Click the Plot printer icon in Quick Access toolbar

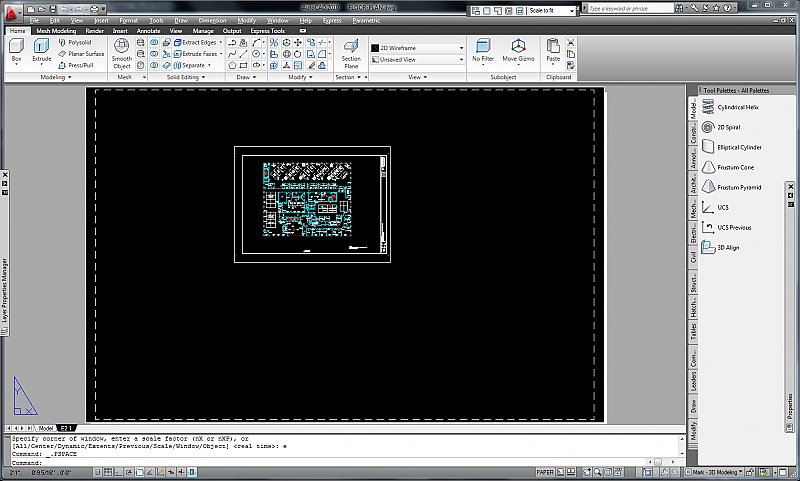(x=94, y=9)
